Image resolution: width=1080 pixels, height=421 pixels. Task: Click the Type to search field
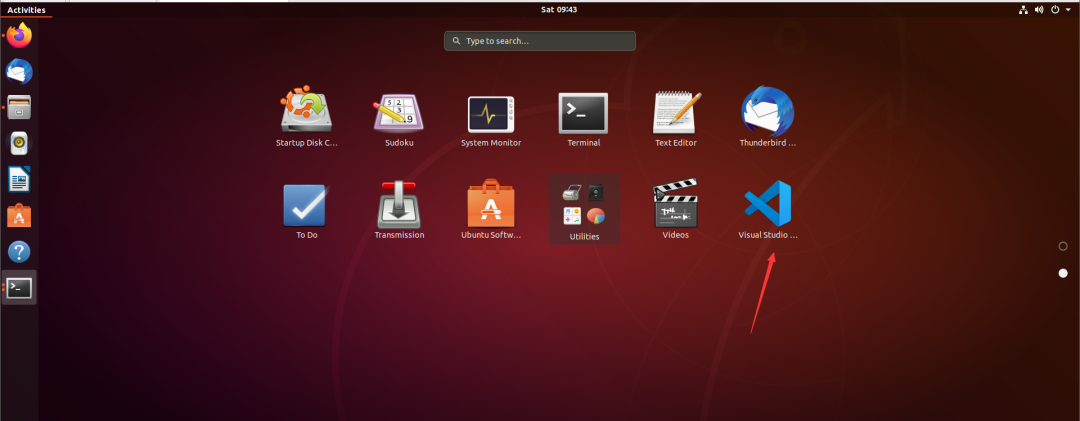[540, 41]
